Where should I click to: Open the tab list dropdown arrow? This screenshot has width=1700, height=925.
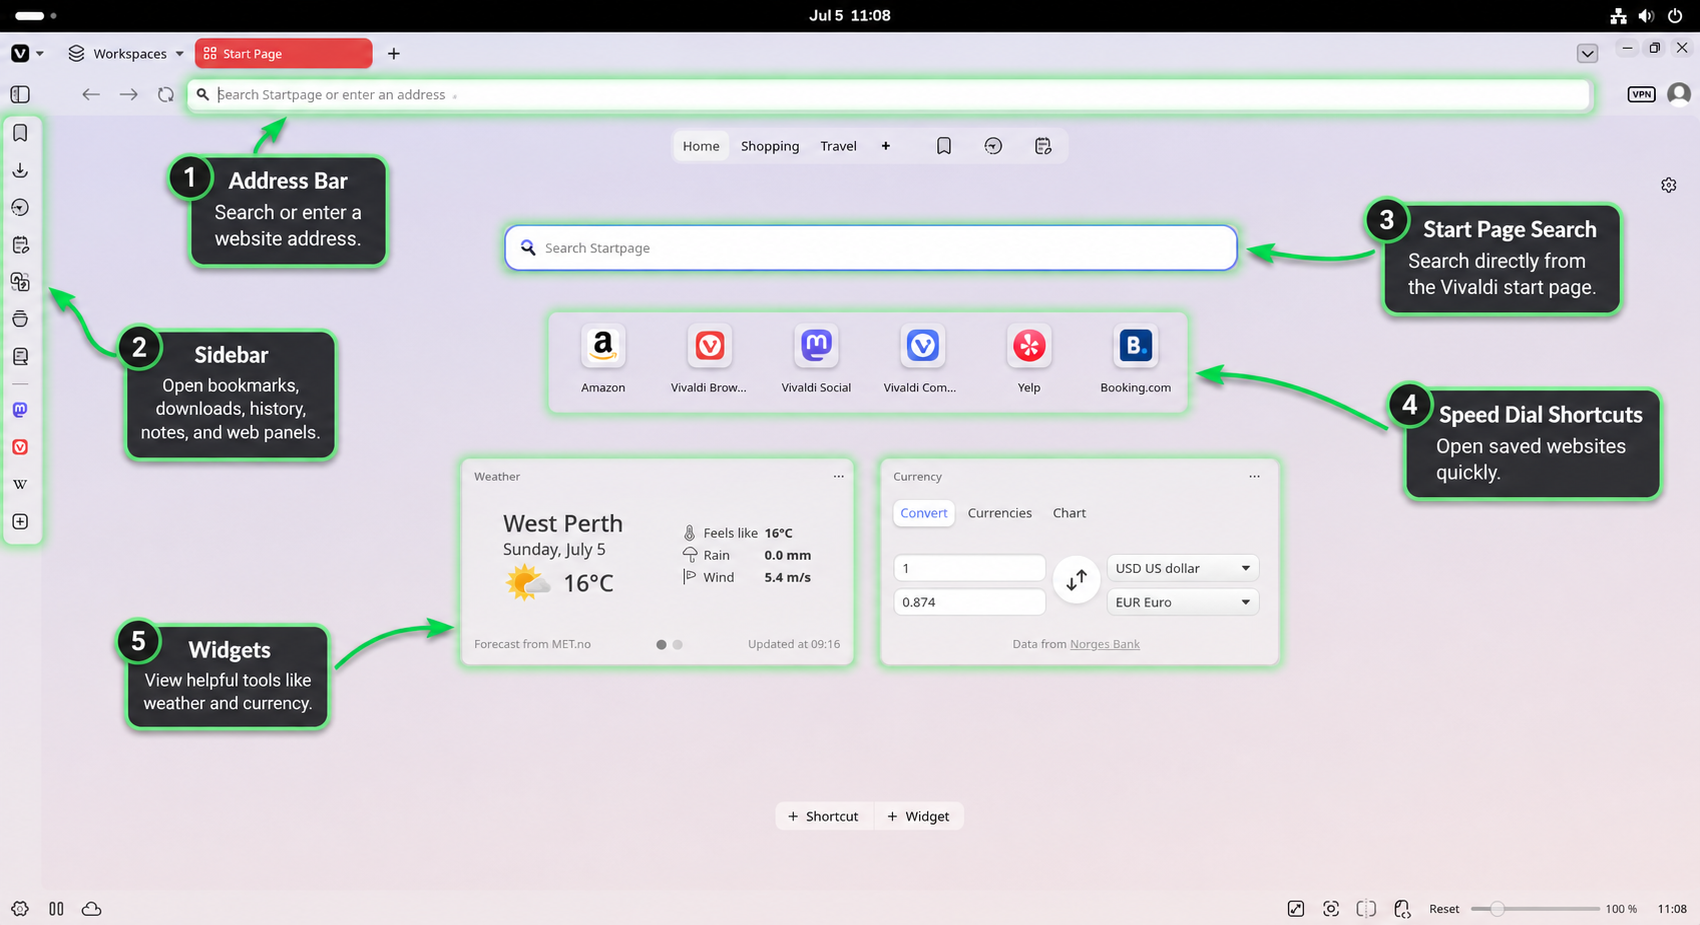pyautogui.click(x=1587, y=54)
